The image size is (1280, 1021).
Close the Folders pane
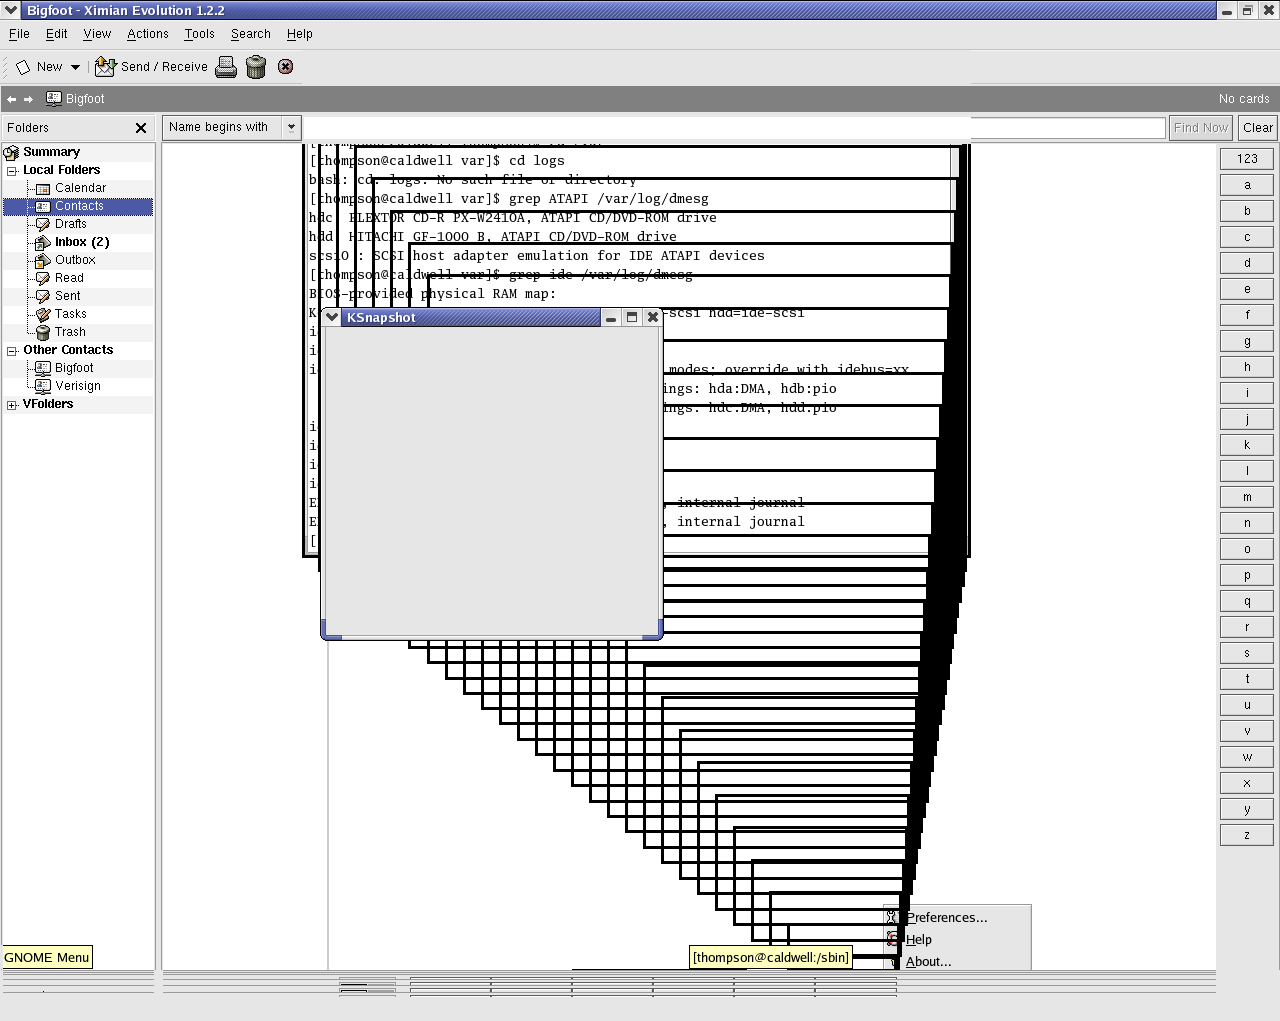(141, 128)
